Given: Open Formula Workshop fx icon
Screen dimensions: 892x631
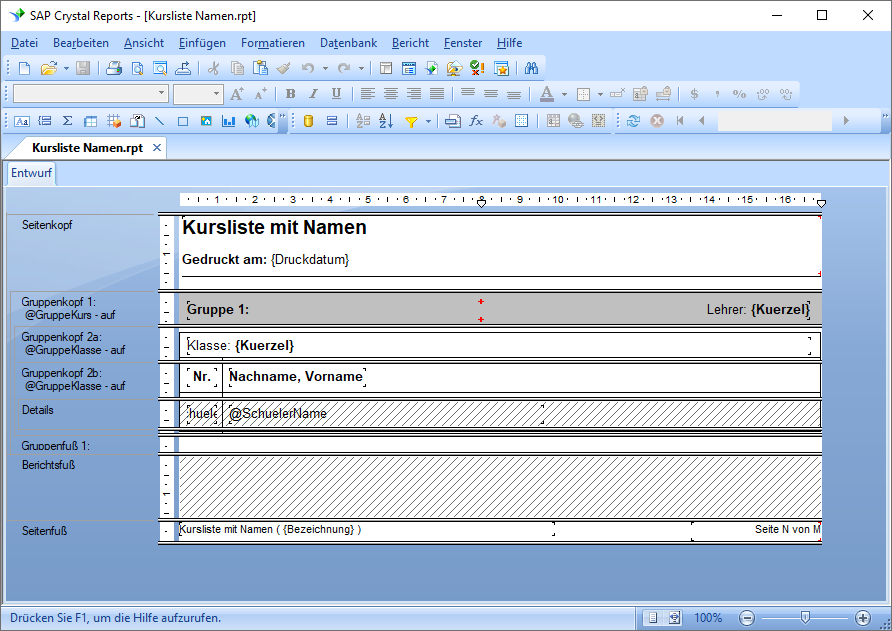Looking at the screenshot, I should click(x=476, y=121).
